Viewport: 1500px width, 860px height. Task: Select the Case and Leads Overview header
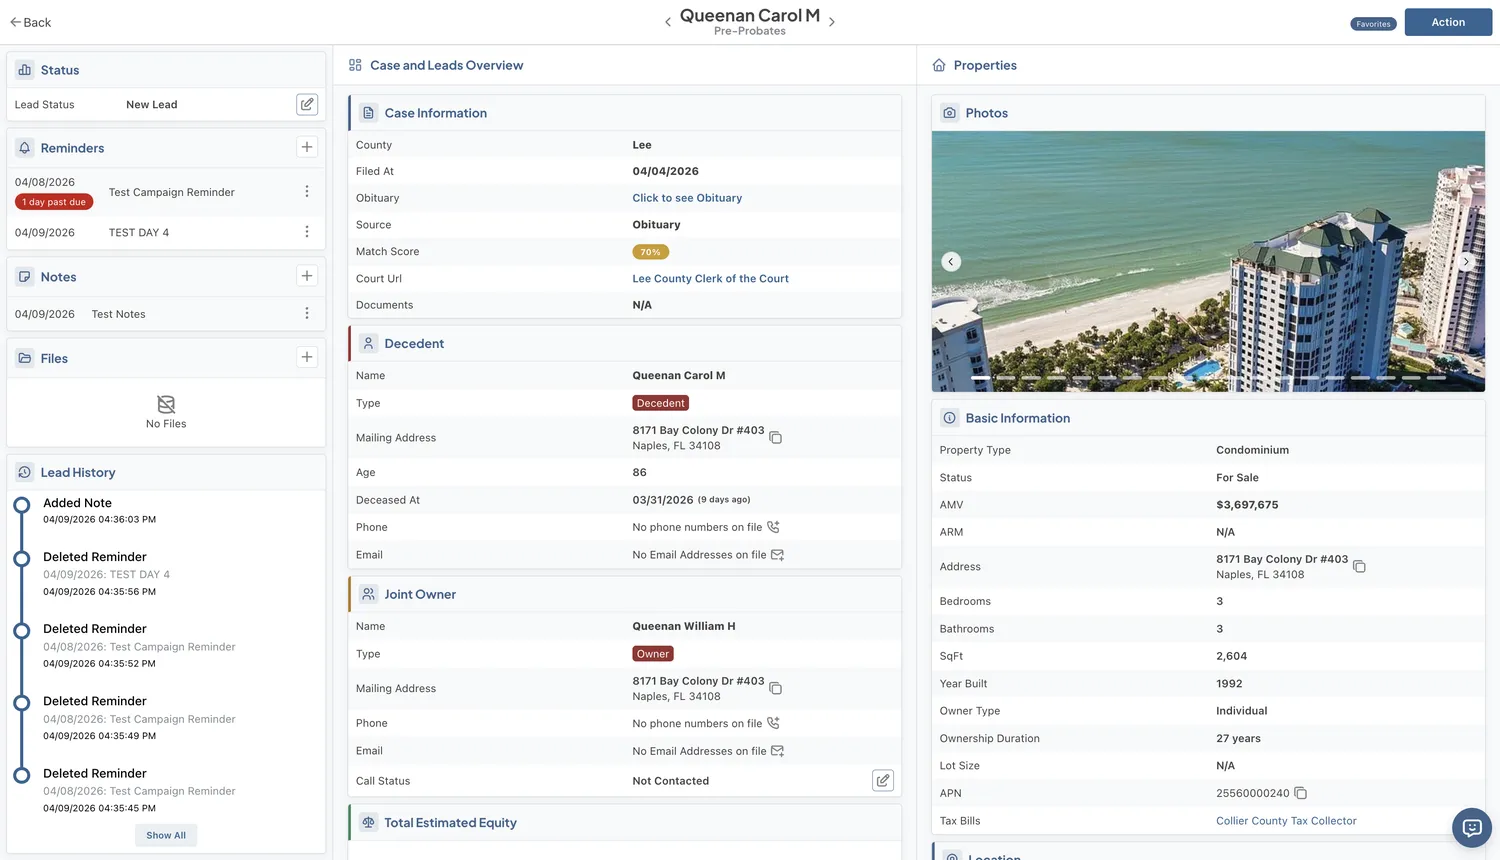(x=446, y=64)
